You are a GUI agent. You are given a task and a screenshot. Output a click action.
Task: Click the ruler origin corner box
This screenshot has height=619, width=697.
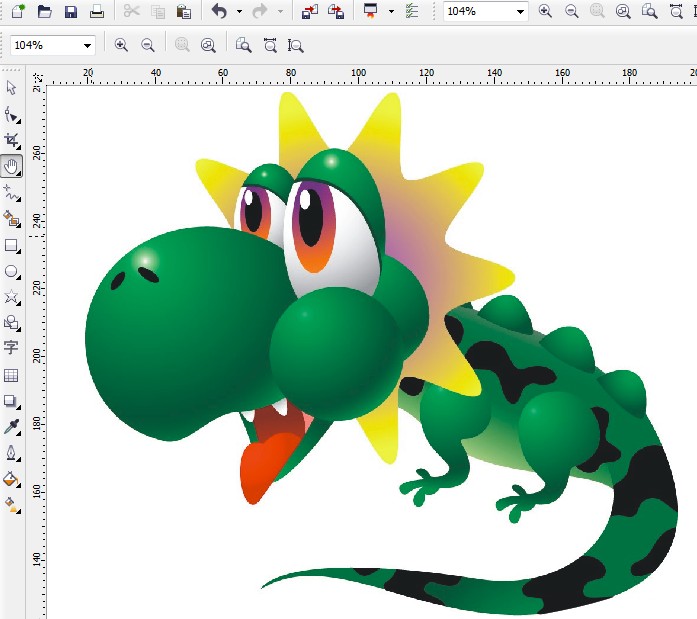tap(37, 78)
